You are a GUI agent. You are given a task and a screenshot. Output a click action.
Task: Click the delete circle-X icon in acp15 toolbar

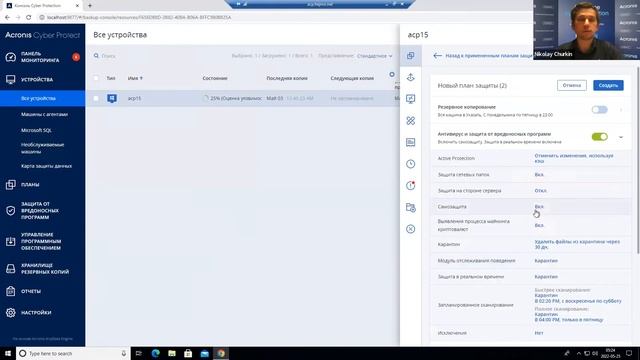pos(411,229)
